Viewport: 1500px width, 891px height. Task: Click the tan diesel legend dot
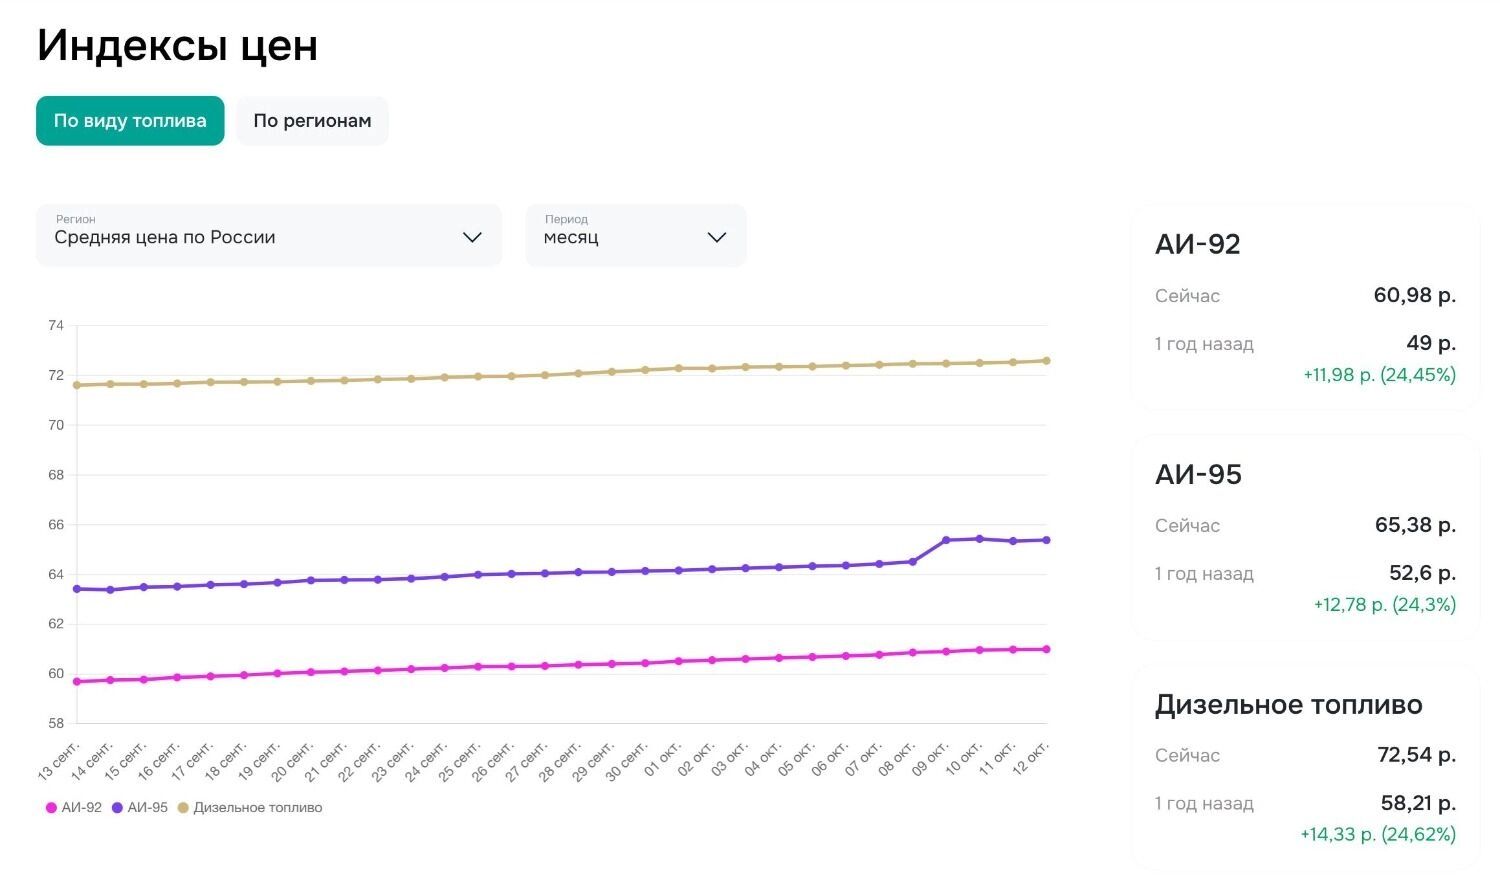pos(183,808)
